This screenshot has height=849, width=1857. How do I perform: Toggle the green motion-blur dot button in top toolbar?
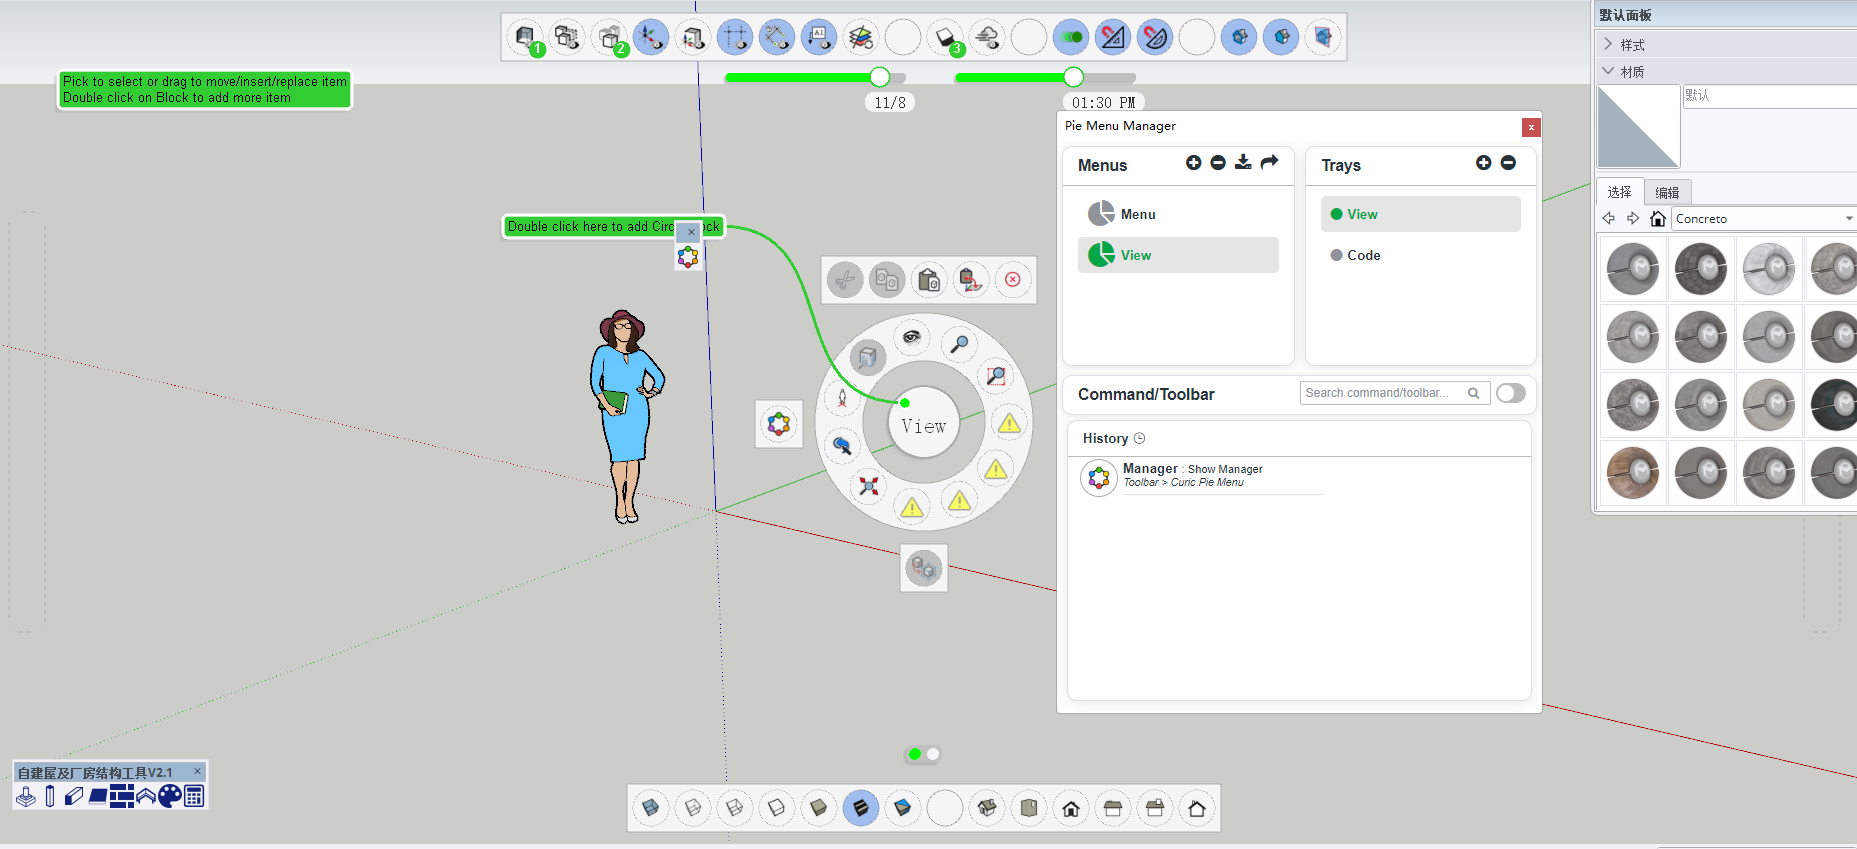[1071, 38]
